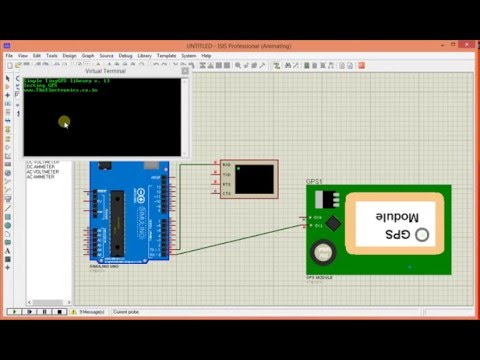480x360 pixels.
Task: Open the 9 Message(s) warning log
Action: (88, 312)
